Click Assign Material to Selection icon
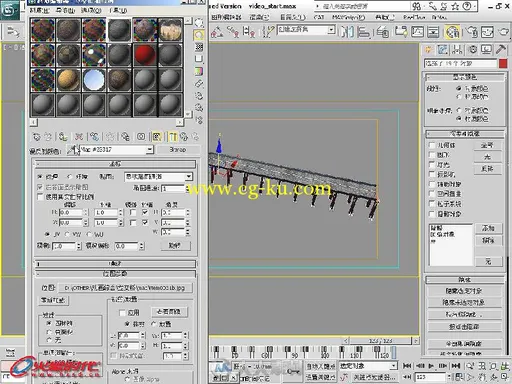 62,136
